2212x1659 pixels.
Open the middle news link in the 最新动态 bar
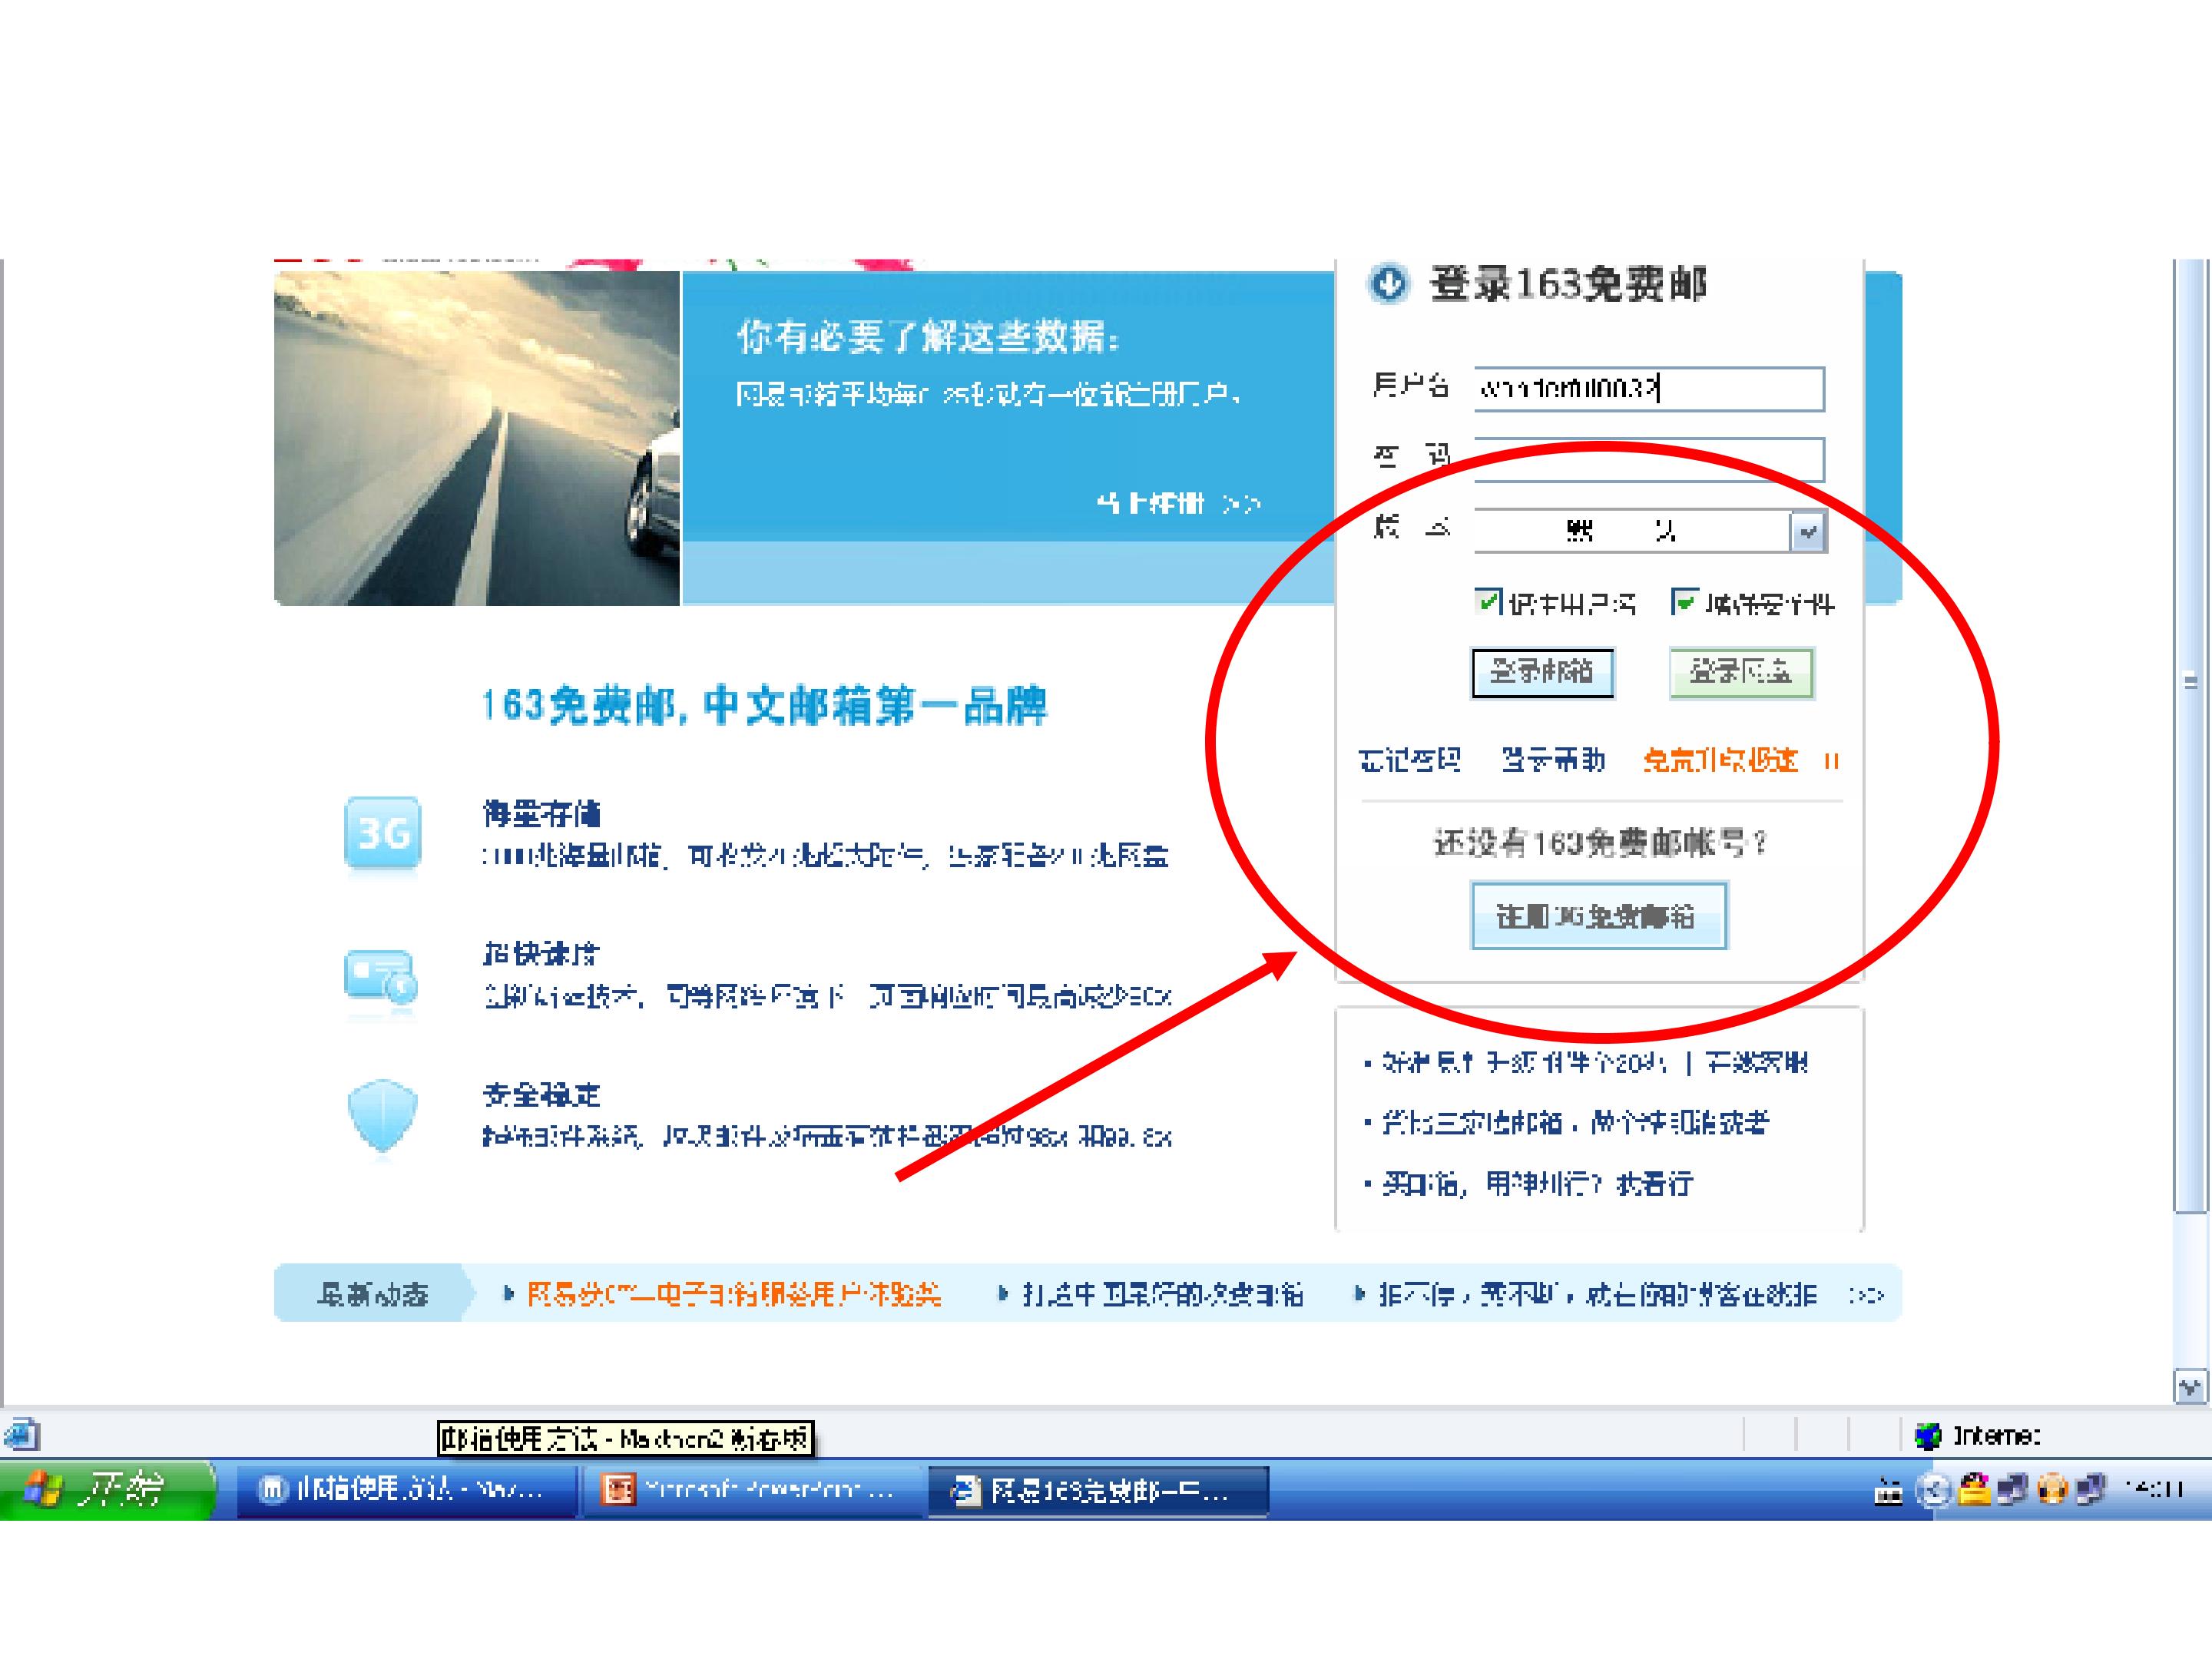(x=1163, y=1294)
